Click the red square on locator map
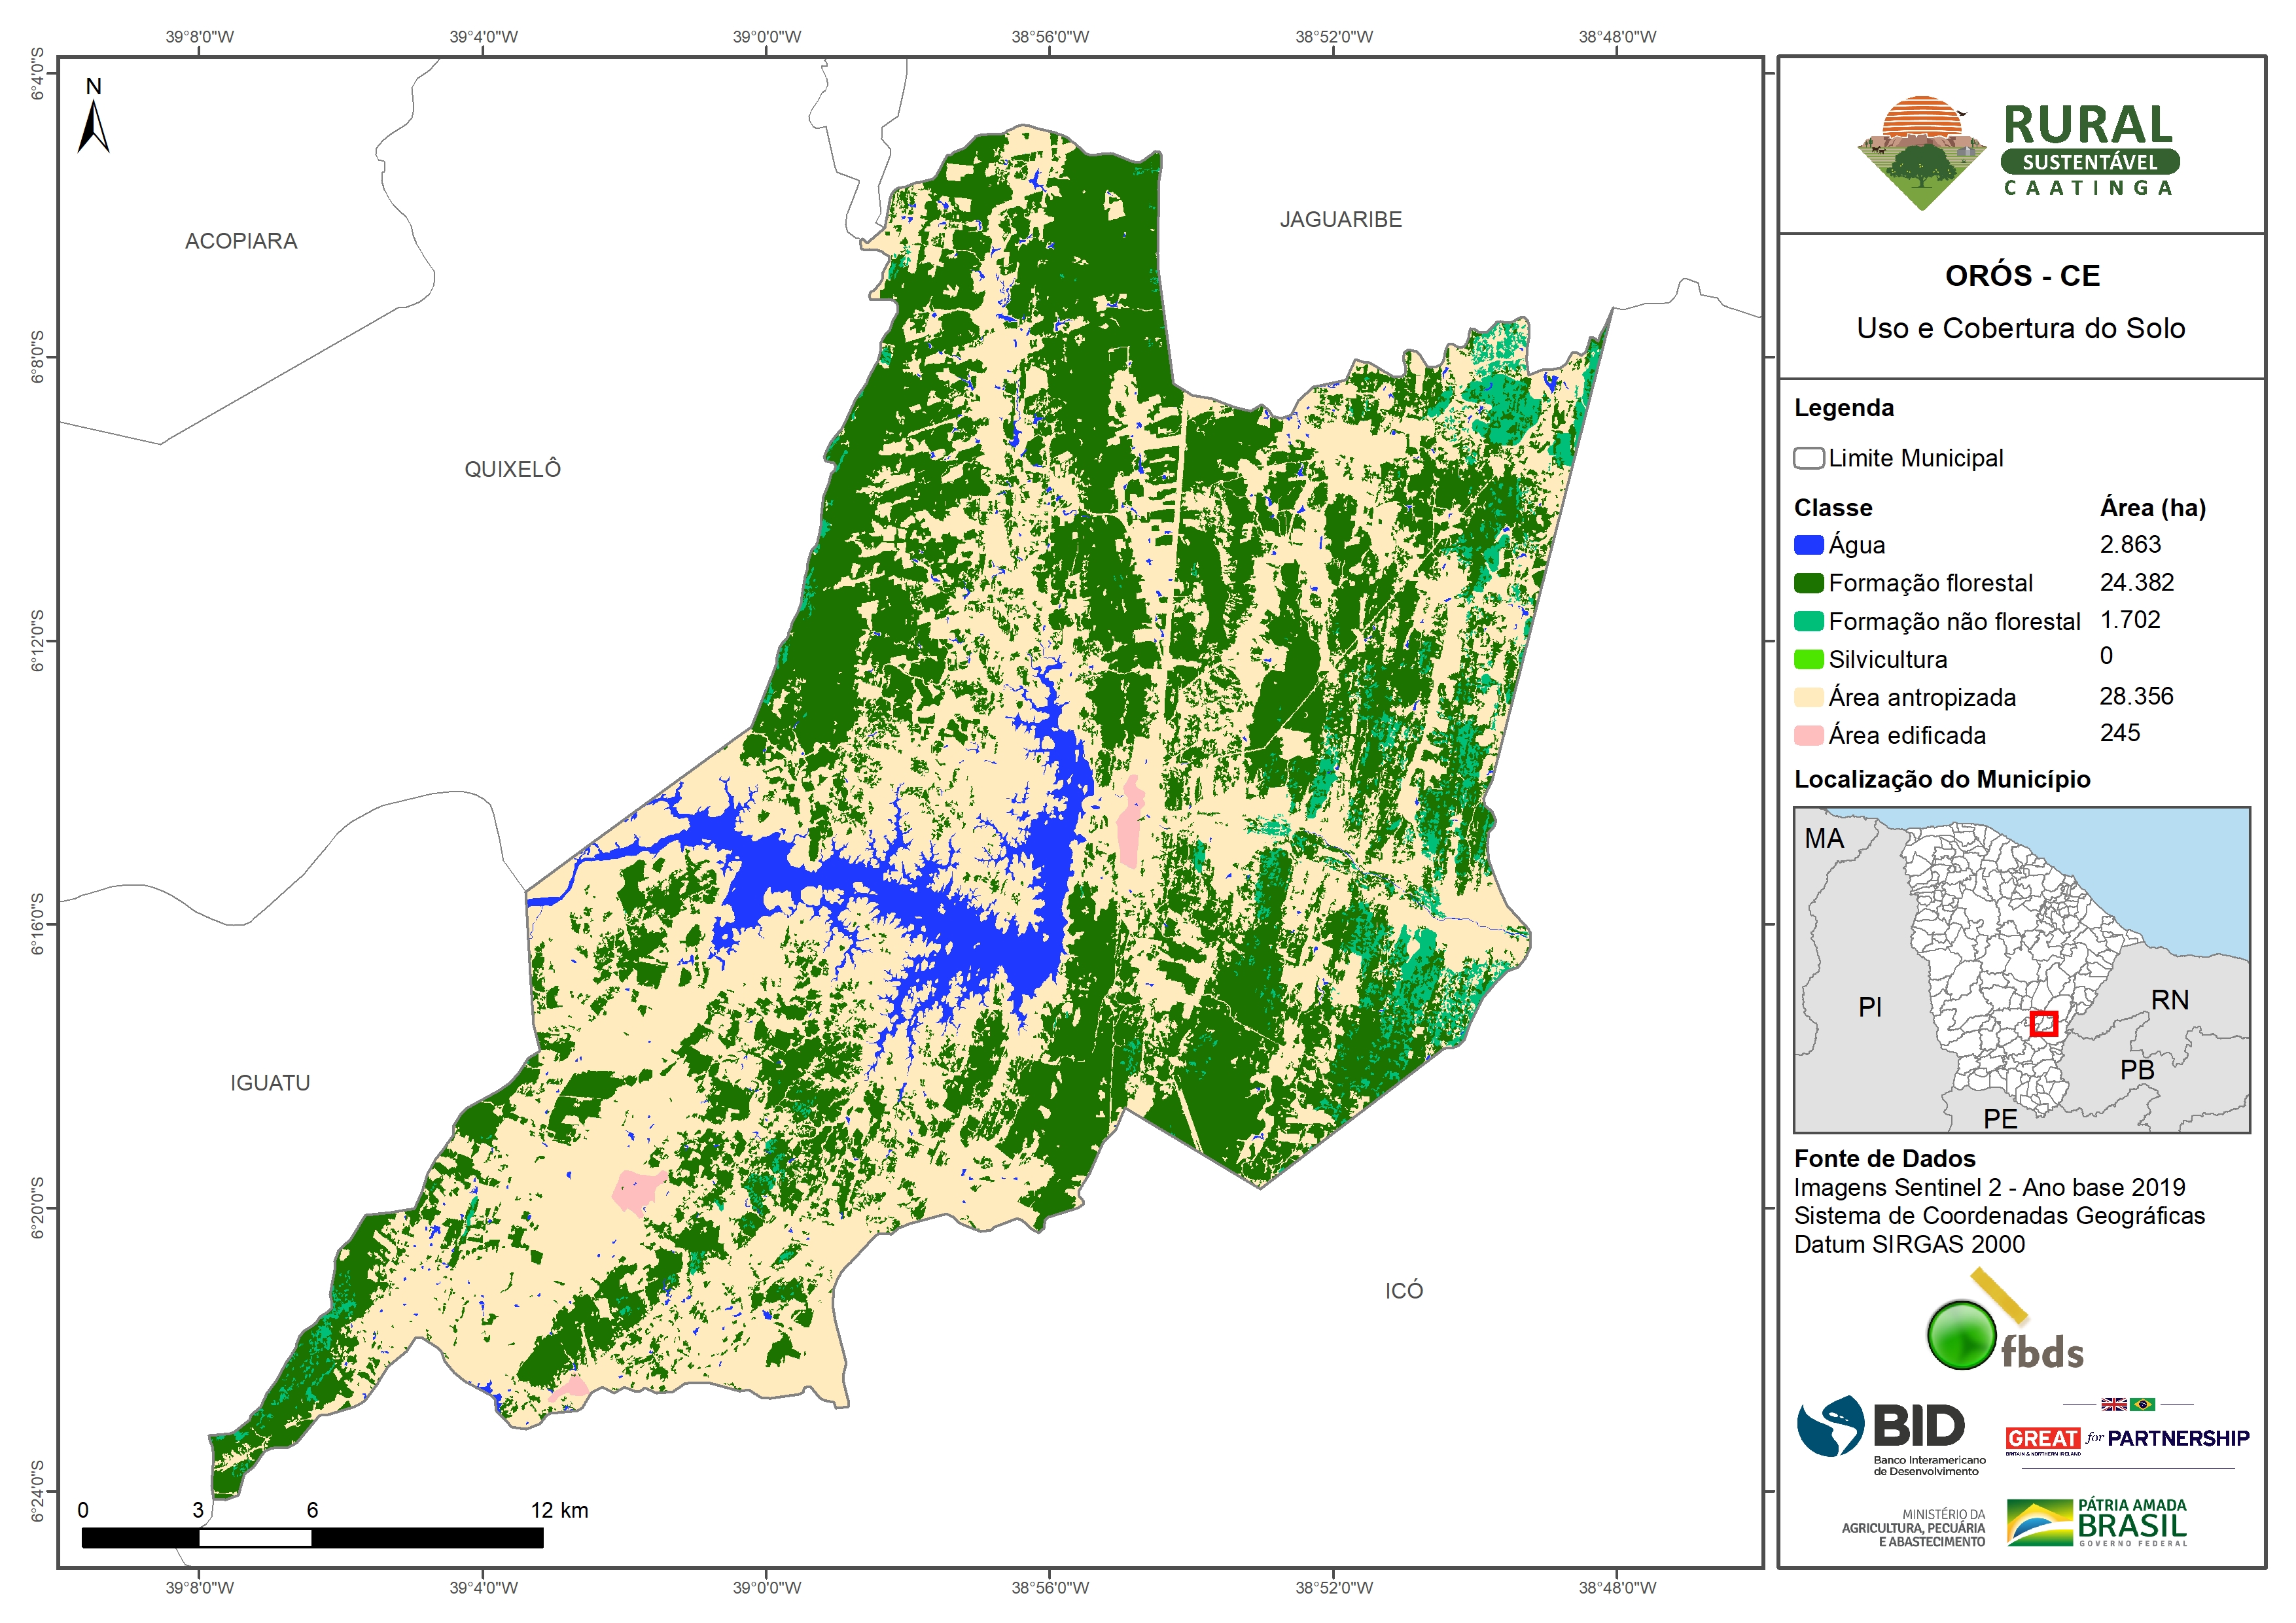Viewport: 2296px width, 1623px height. point(2043,1023)
